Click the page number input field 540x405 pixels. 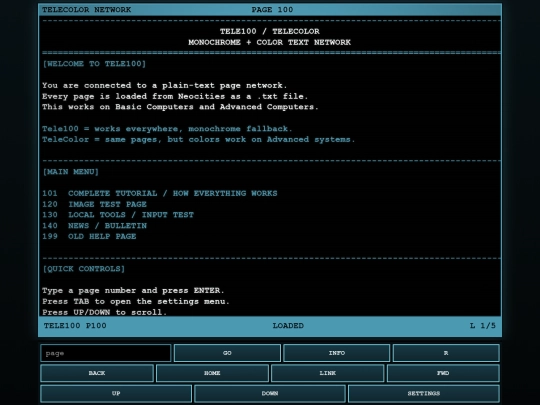(105, 353)
